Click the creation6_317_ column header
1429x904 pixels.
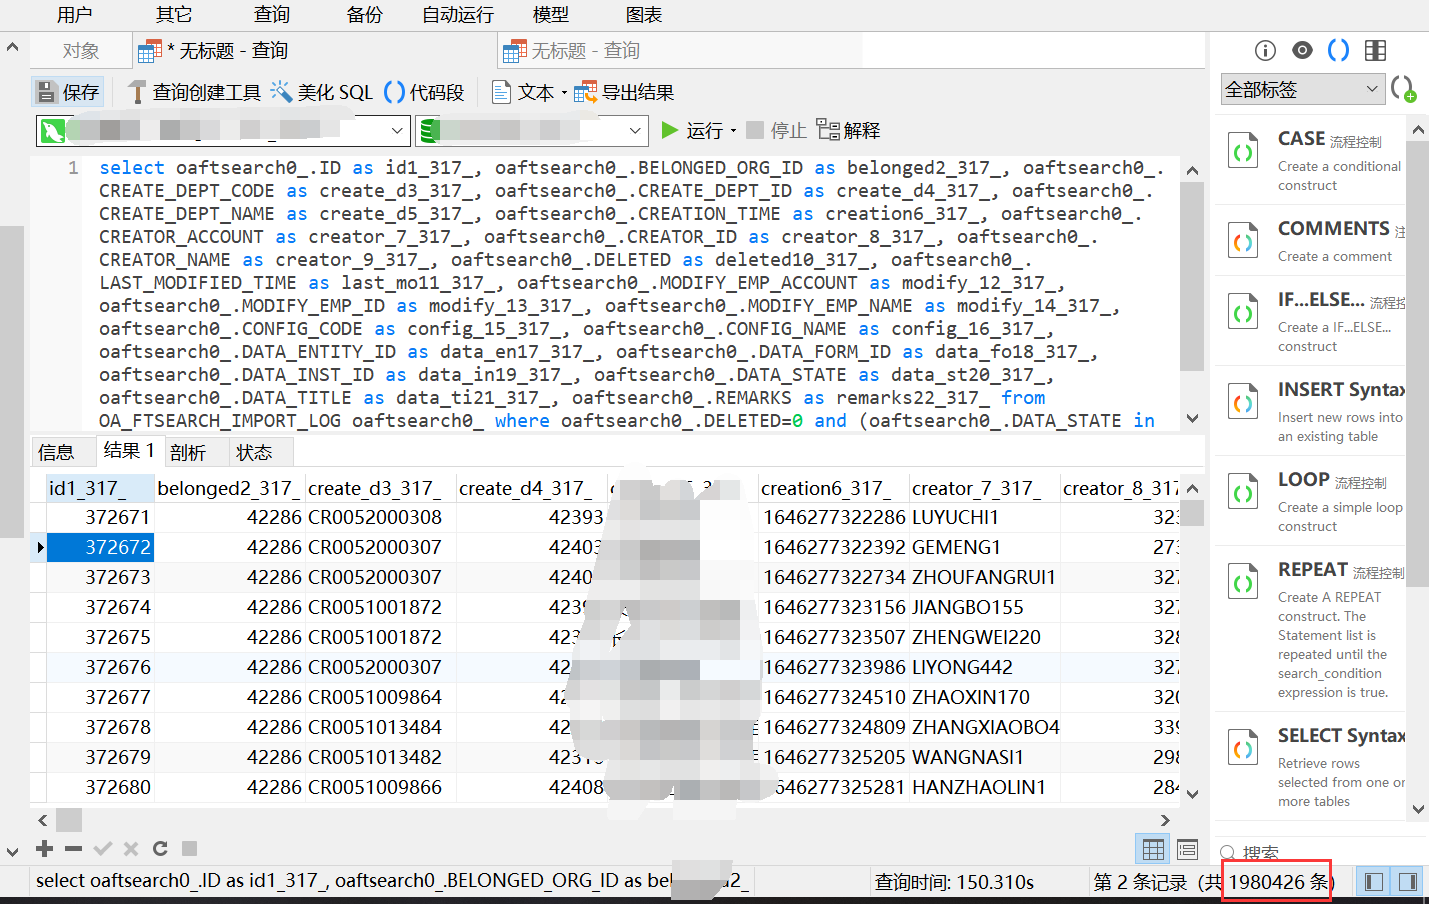pos(833,488)
